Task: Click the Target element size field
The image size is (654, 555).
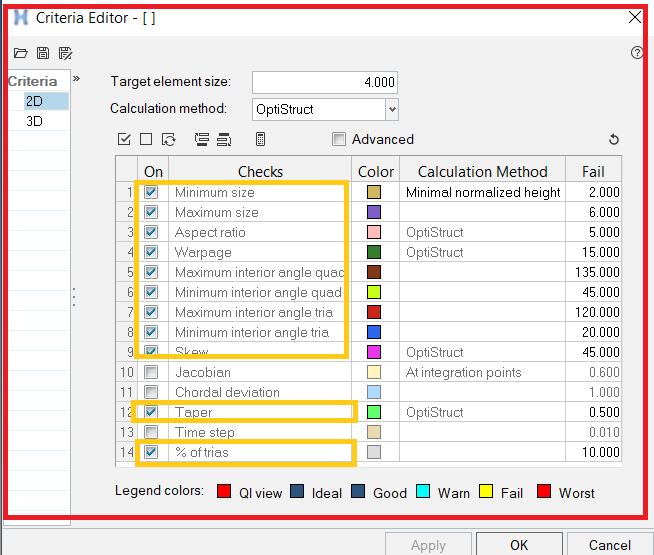Action: [x=325, y=82]
